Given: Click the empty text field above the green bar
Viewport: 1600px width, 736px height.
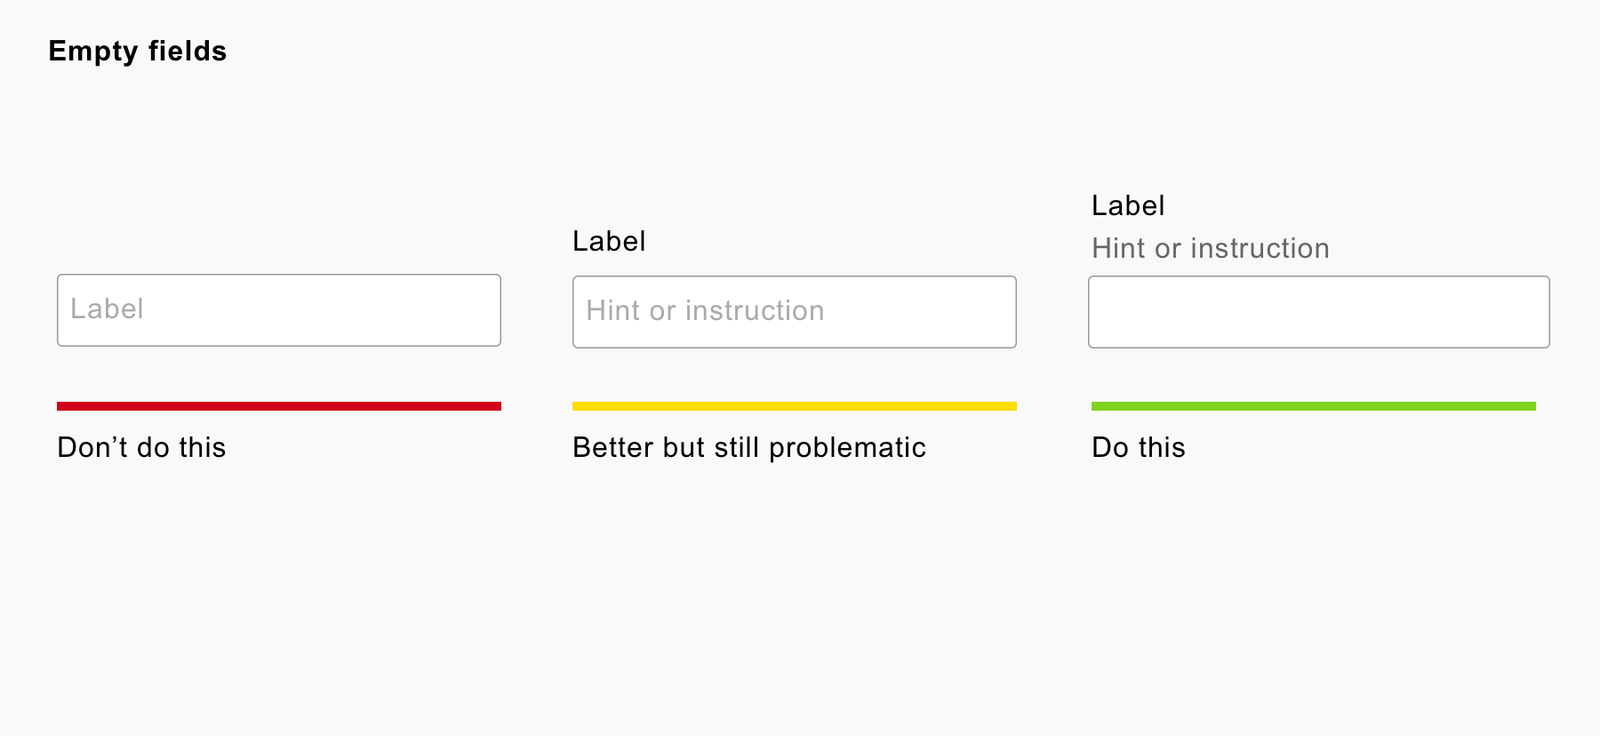Looking at the screenshot, I should (x=1318, y=312).
